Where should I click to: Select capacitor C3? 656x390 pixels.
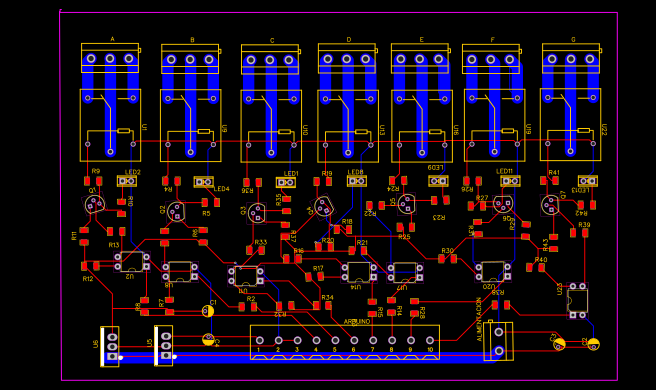559,344
